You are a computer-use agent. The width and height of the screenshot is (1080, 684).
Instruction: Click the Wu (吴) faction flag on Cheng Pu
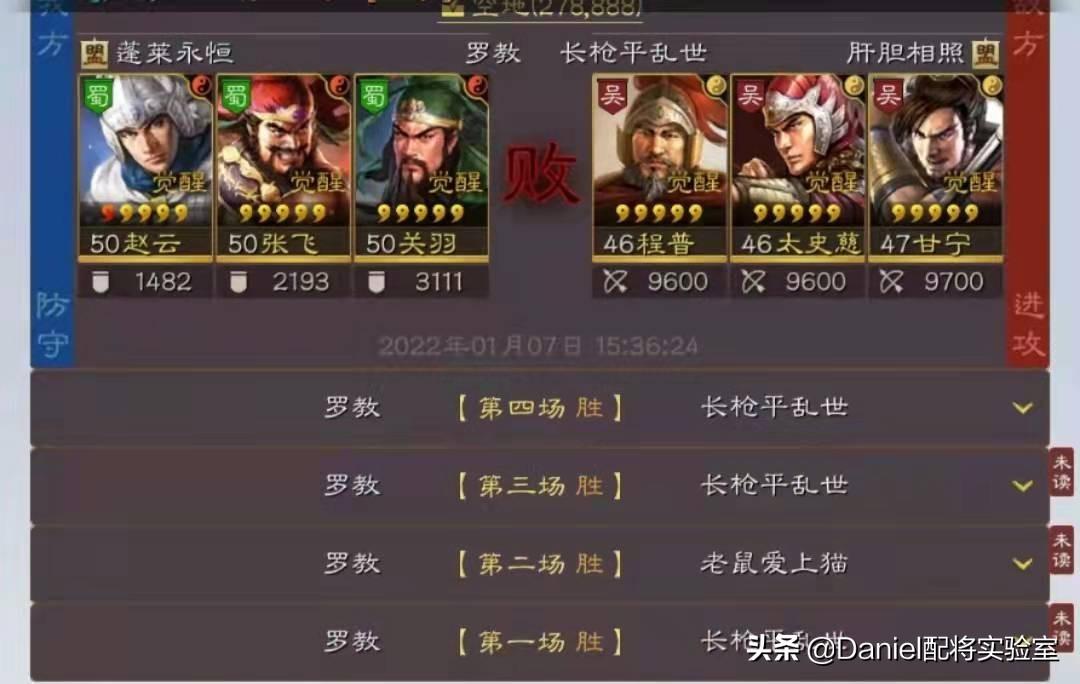tap(612, 95)
